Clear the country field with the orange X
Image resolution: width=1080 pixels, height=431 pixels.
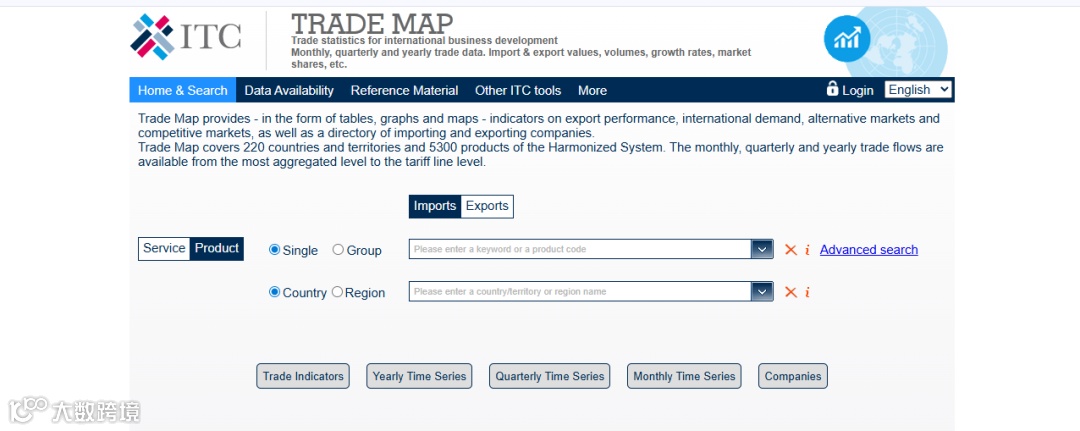pos(791,292)
